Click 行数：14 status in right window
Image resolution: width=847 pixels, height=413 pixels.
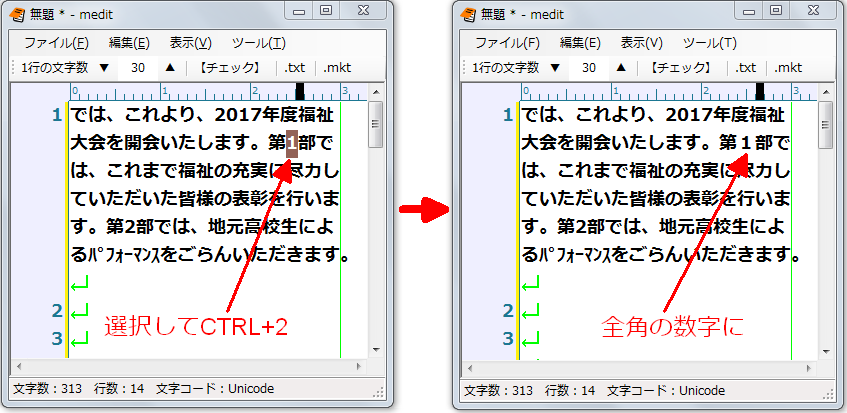click(570, 391)
